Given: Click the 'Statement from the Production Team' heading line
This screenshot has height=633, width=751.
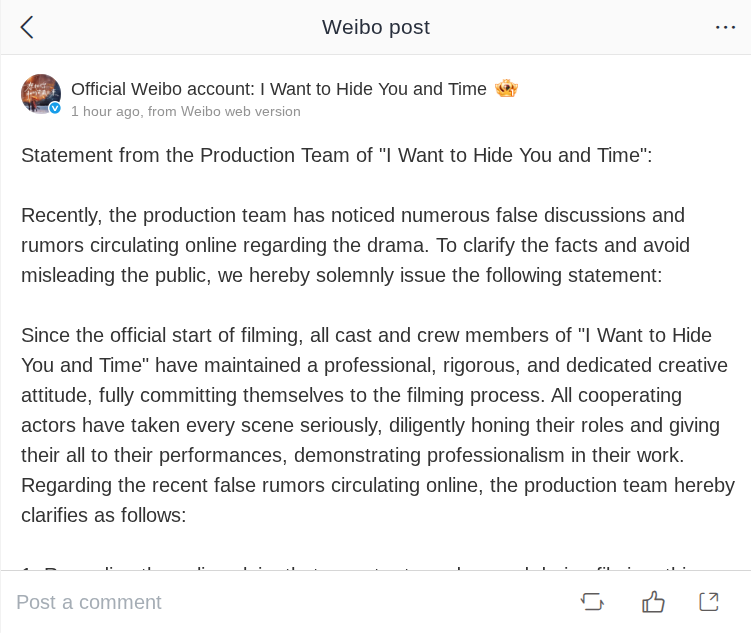Looking at the screenshot, I should pos(336,155).
